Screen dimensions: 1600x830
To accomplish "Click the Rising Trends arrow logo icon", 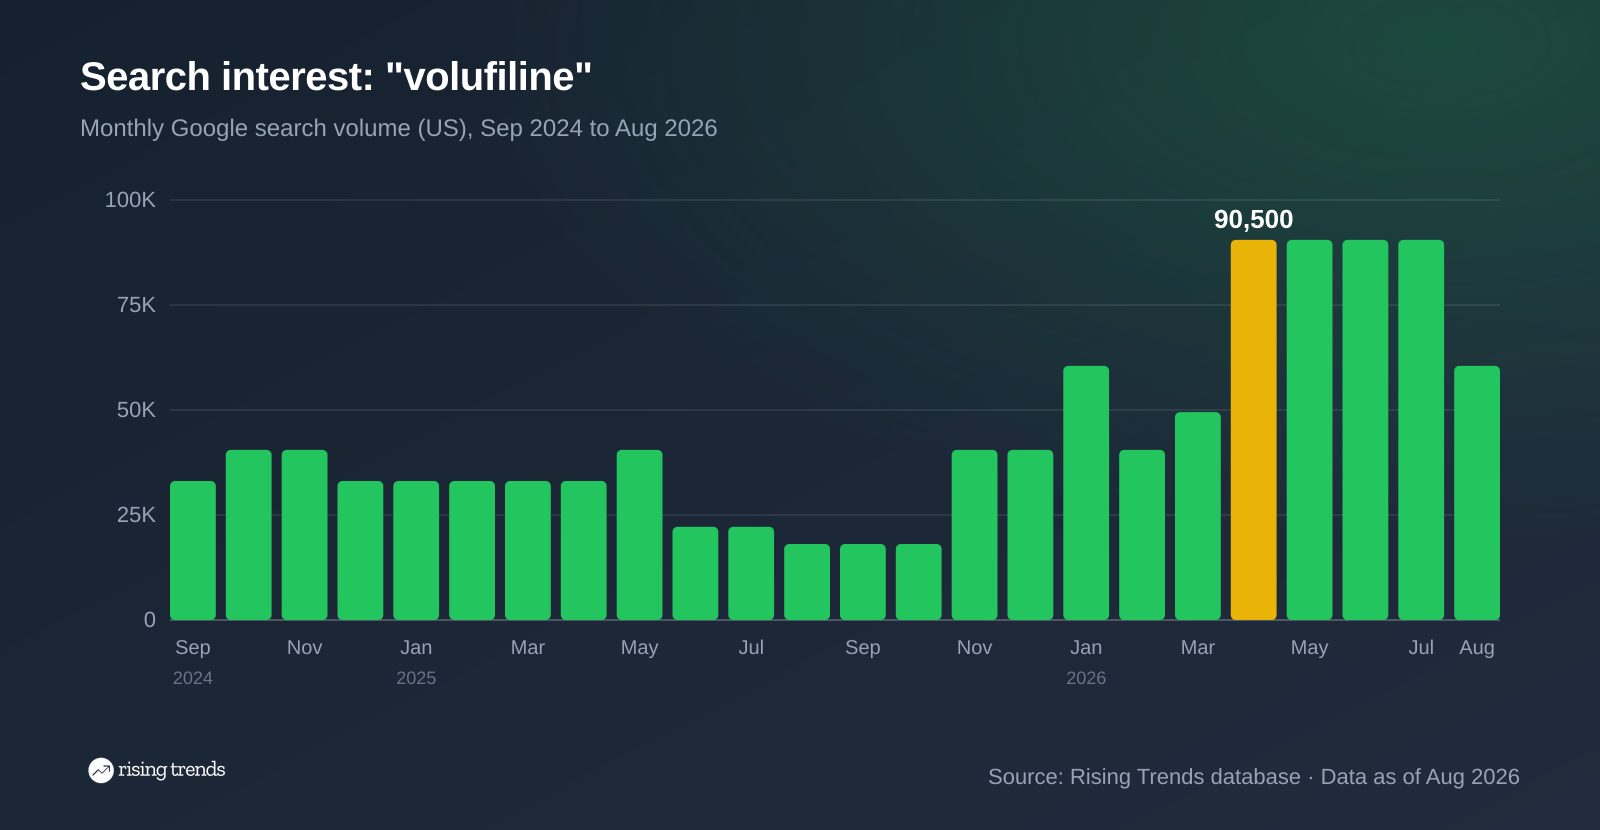I will 100,770.
